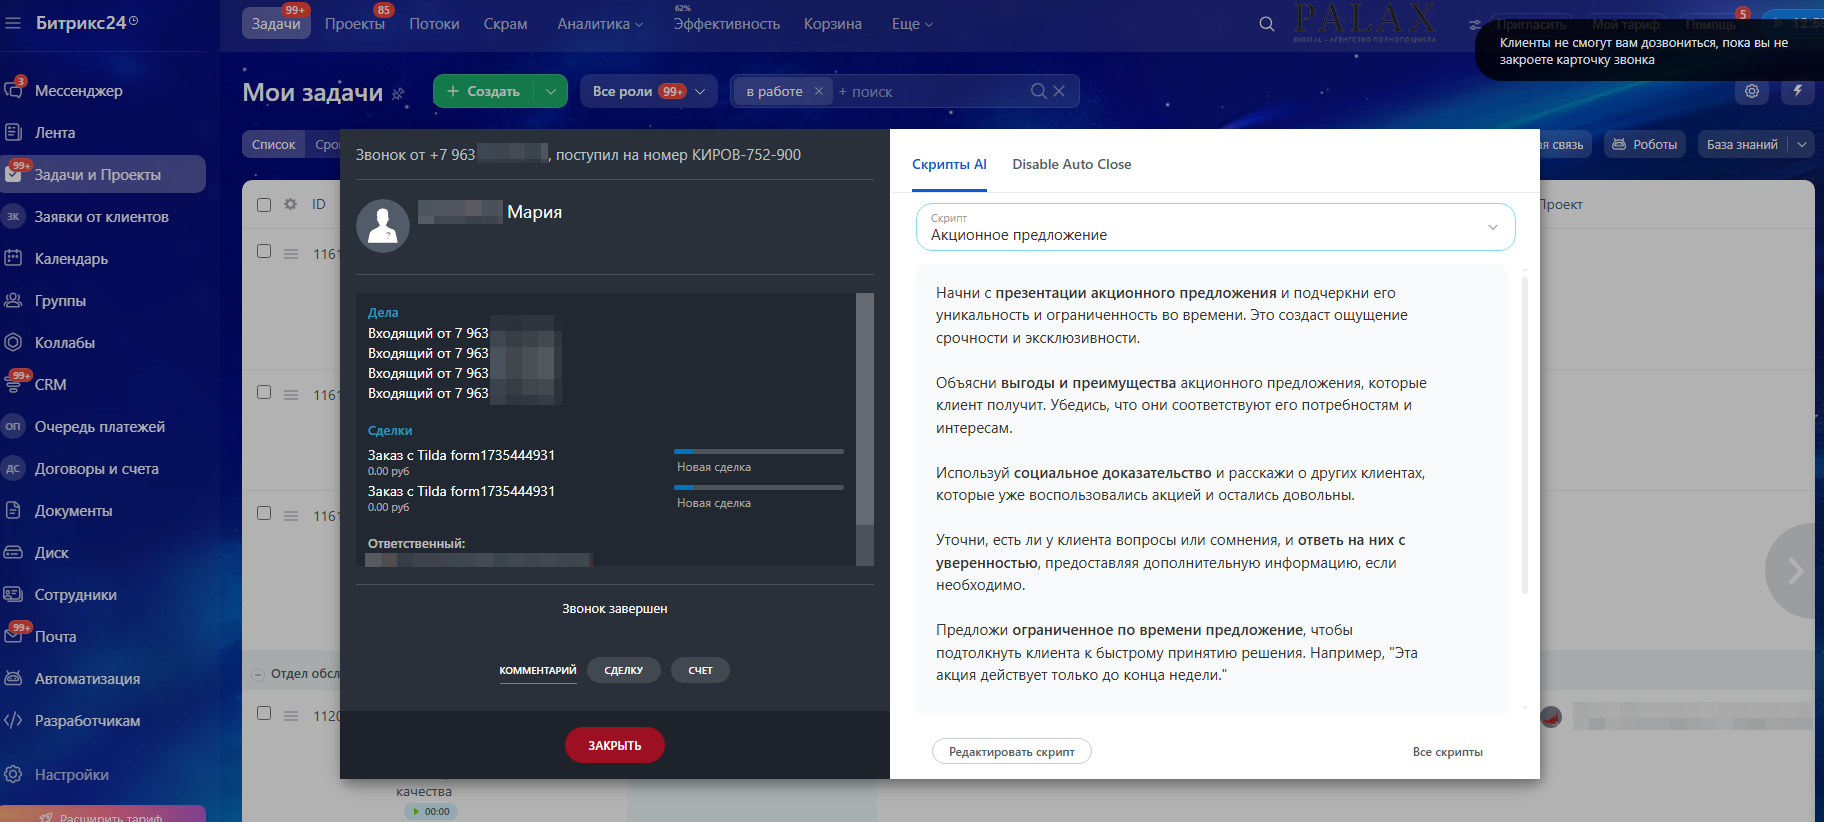Select the Скрипты AI tab in call card

point(949,165)
